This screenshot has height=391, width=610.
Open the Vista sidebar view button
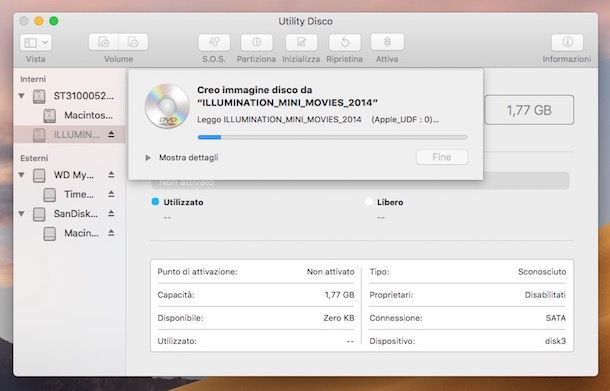35,42
